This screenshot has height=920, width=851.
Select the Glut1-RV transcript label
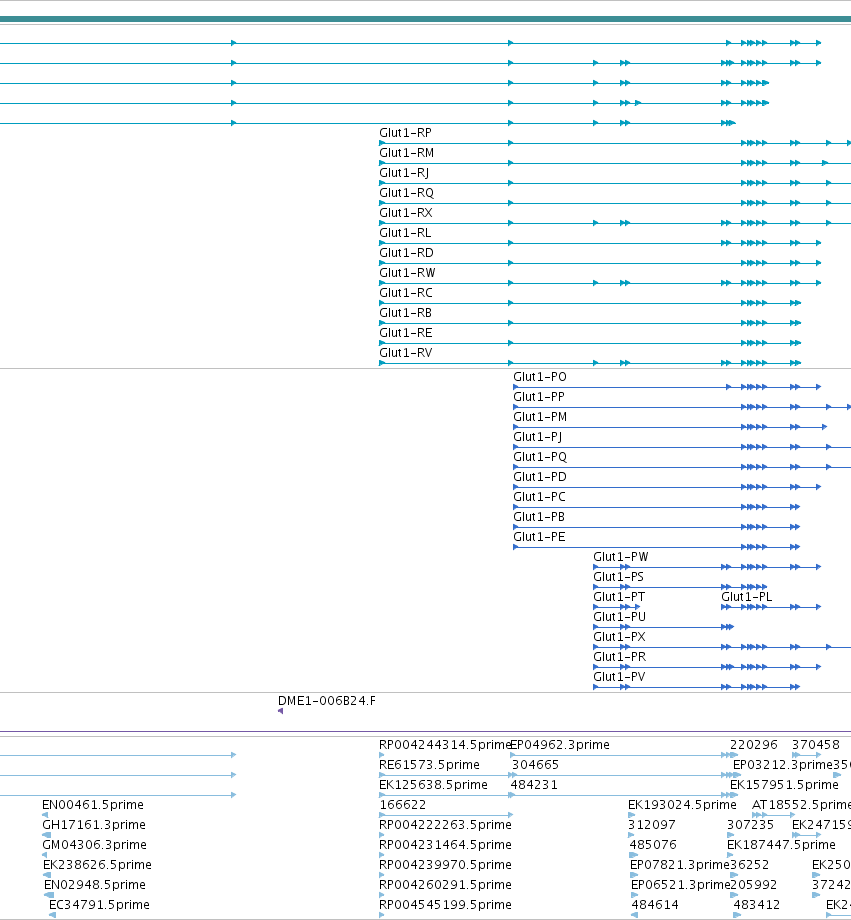tap(406, 353)
